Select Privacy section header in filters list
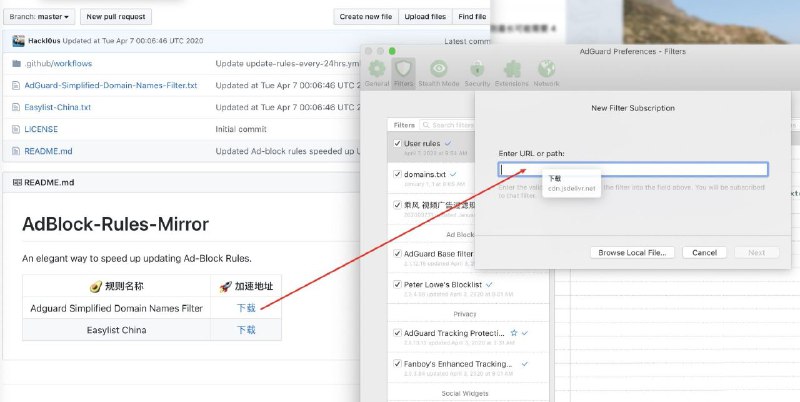 464,314
